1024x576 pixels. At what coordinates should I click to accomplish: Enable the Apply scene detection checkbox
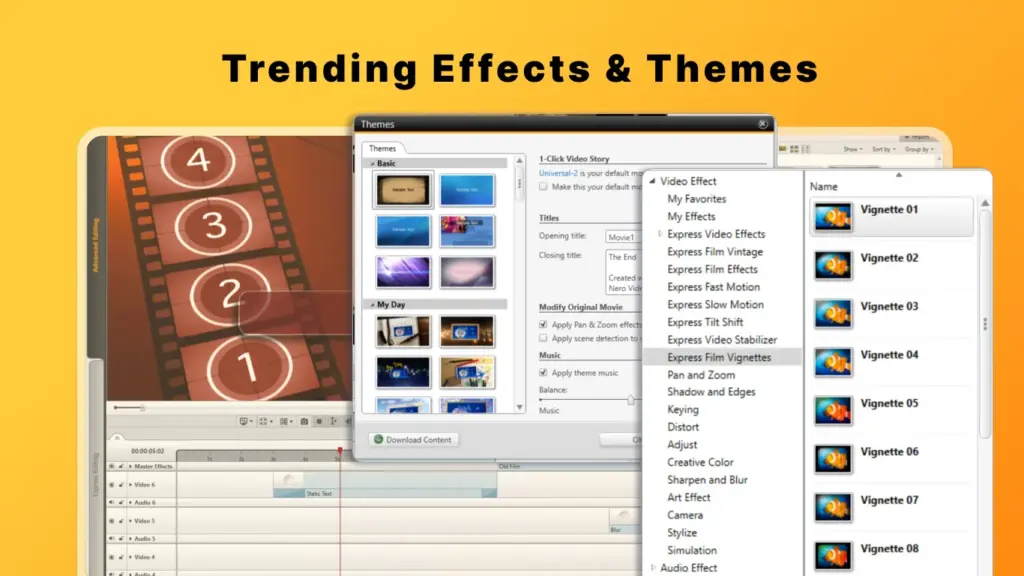(542, 338)
